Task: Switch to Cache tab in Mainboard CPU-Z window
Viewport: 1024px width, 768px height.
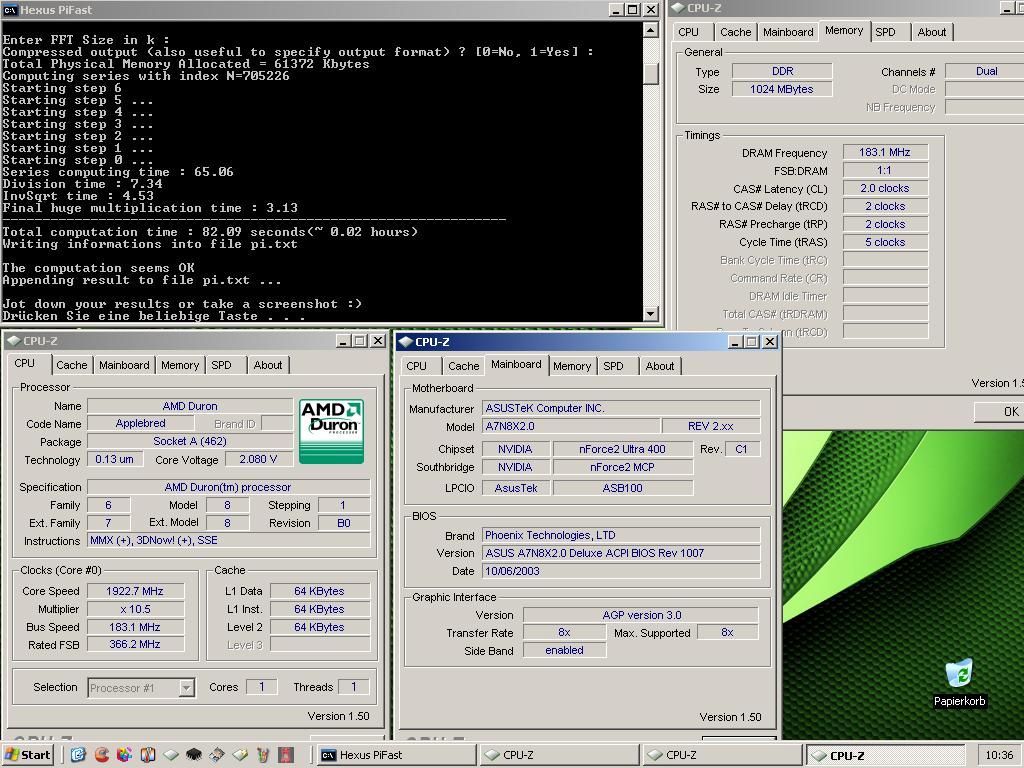Action: point(464,366)
